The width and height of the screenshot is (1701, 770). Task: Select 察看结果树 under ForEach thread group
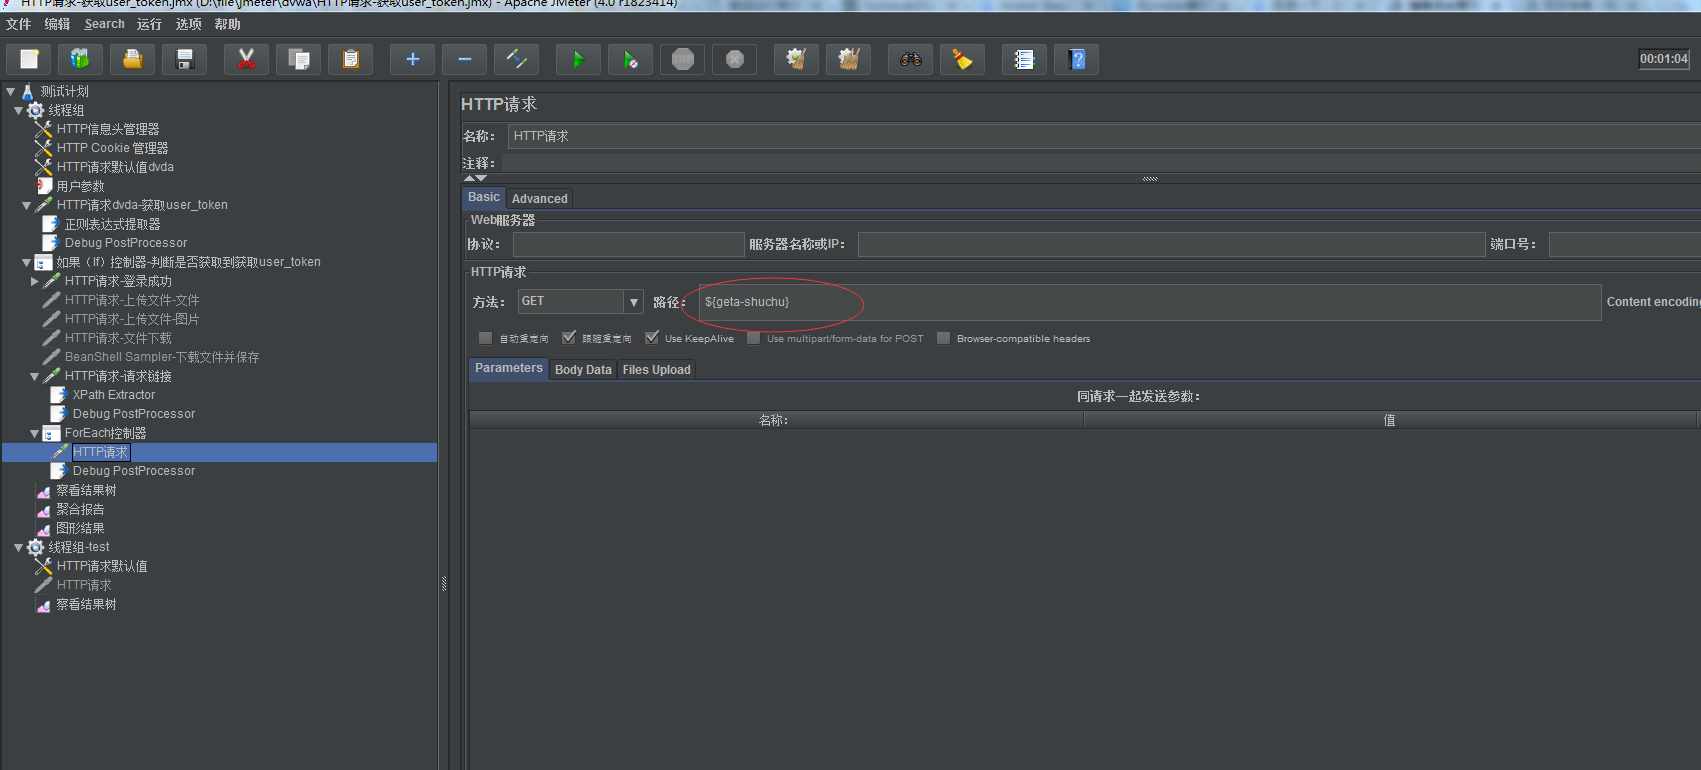86,490
